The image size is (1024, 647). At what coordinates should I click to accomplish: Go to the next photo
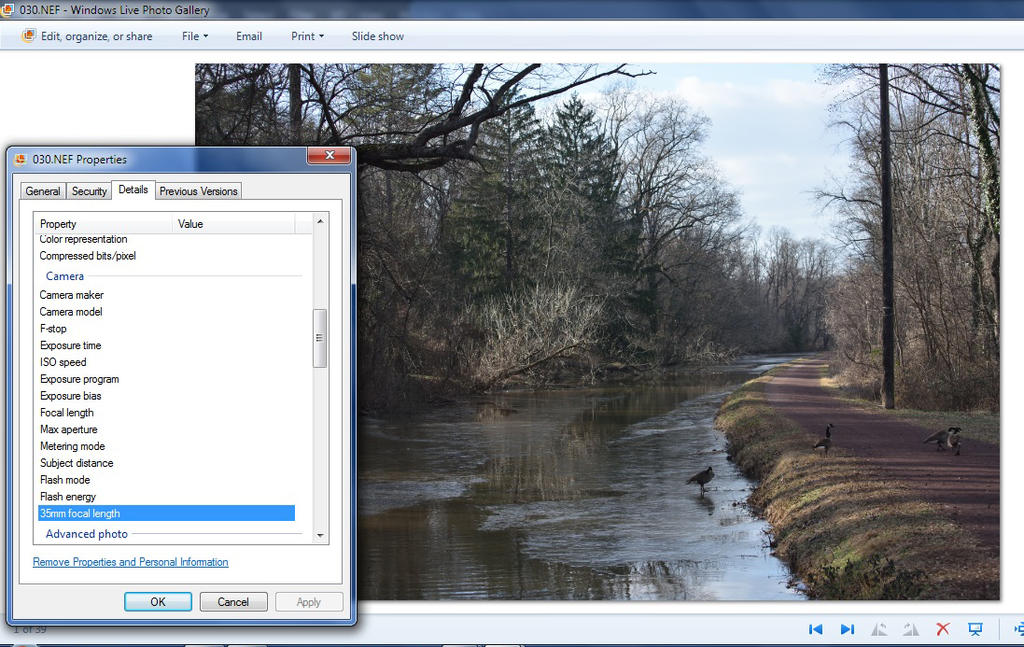tap(847, 629)
